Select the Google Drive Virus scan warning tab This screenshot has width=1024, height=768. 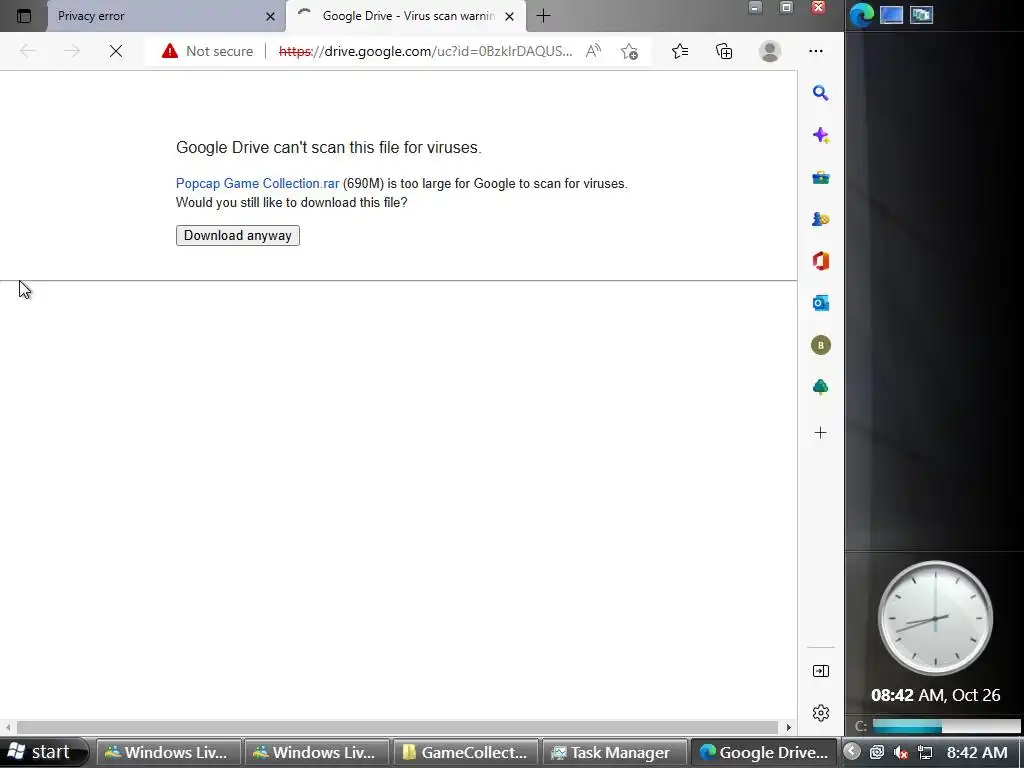point(406,16)
